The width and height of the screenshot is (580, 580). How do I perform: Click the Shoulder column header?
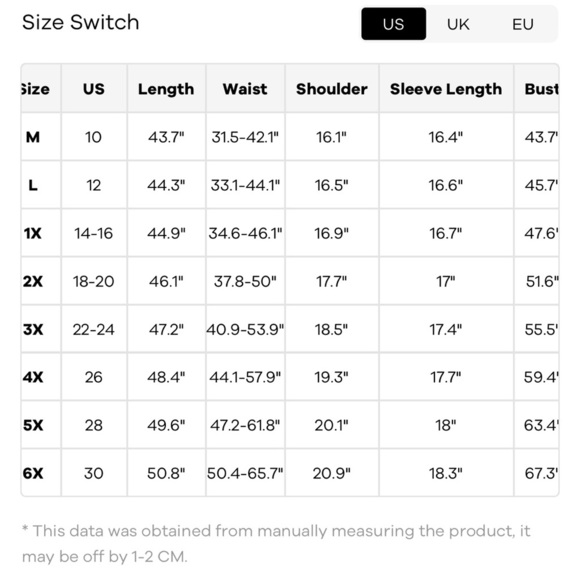(x=331, y=89)
